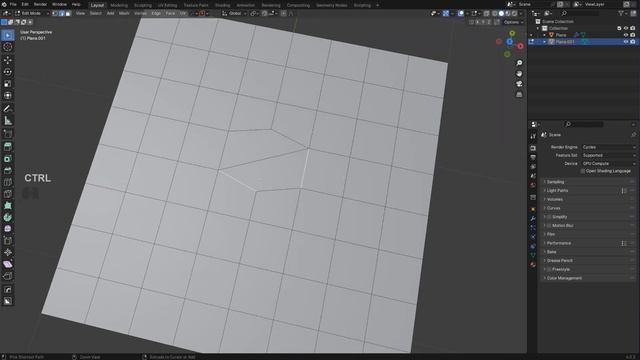Toggle the Freestyle checkbox
640x360 pixels.
point(549,270)
